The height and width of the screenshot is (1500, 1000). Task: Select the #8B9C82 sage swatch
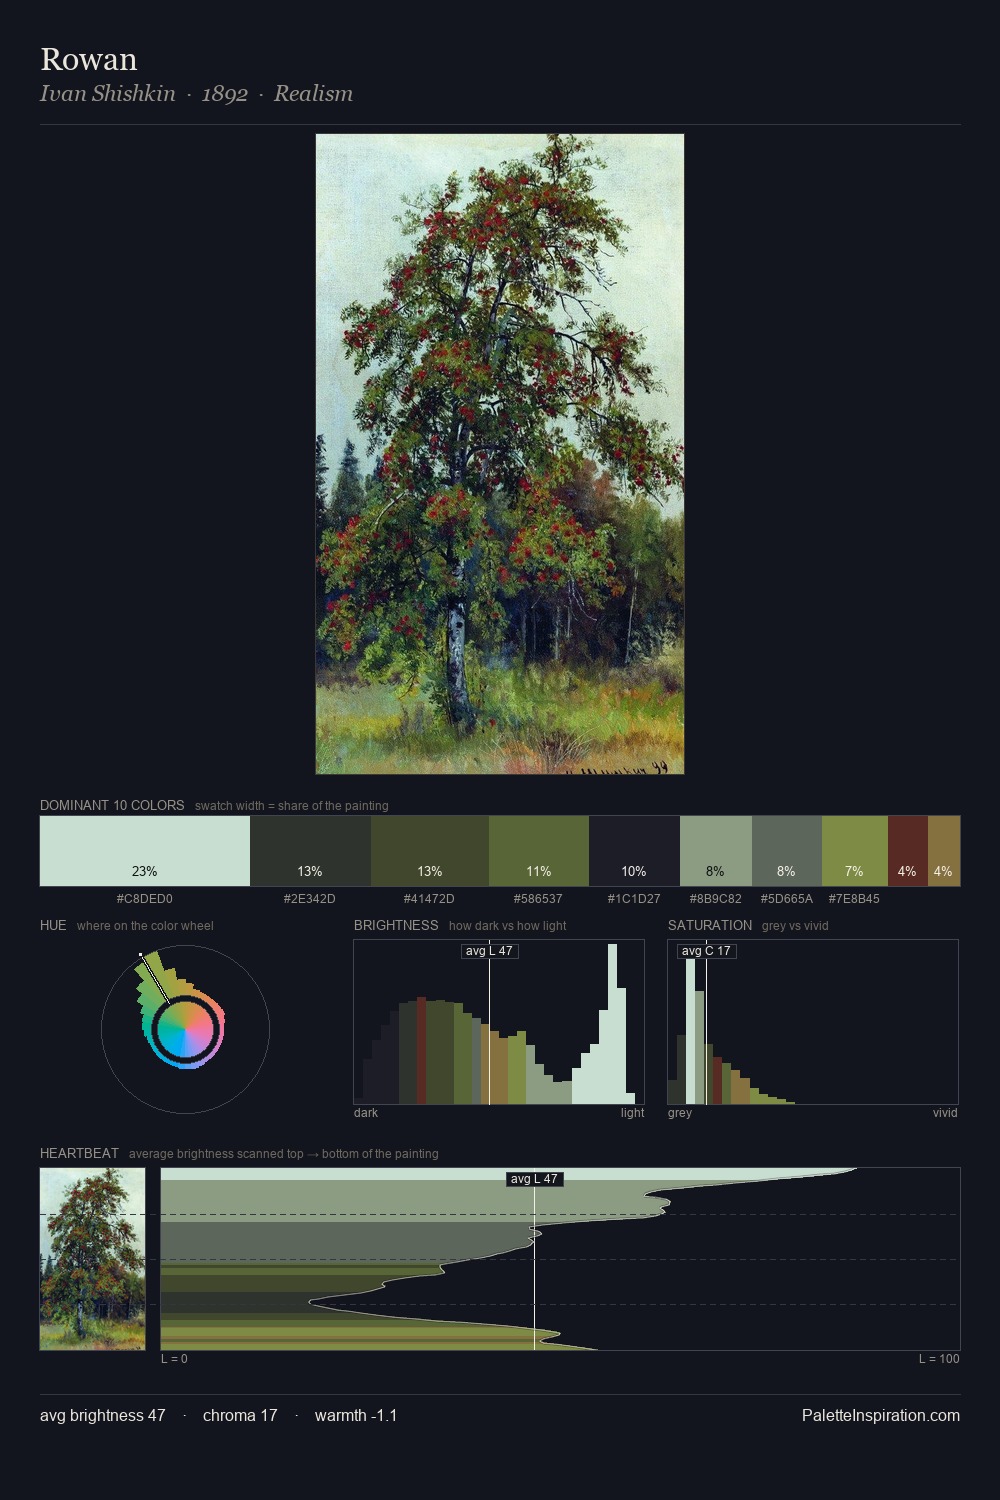pos(716,851)
